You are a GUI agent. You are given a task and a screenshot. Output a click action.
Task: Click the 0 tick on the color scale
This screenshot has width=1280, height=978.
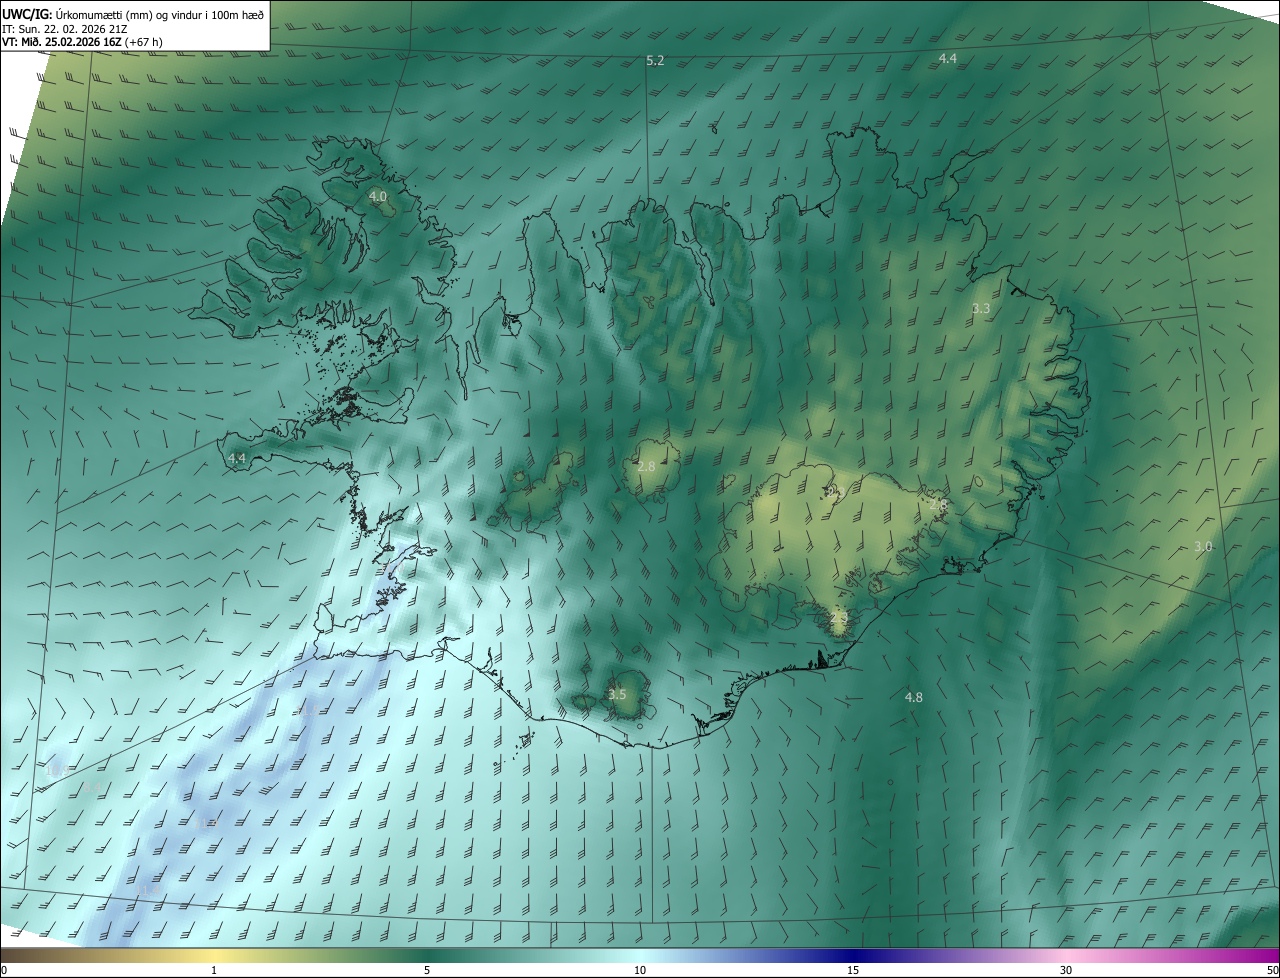[4, 970]
